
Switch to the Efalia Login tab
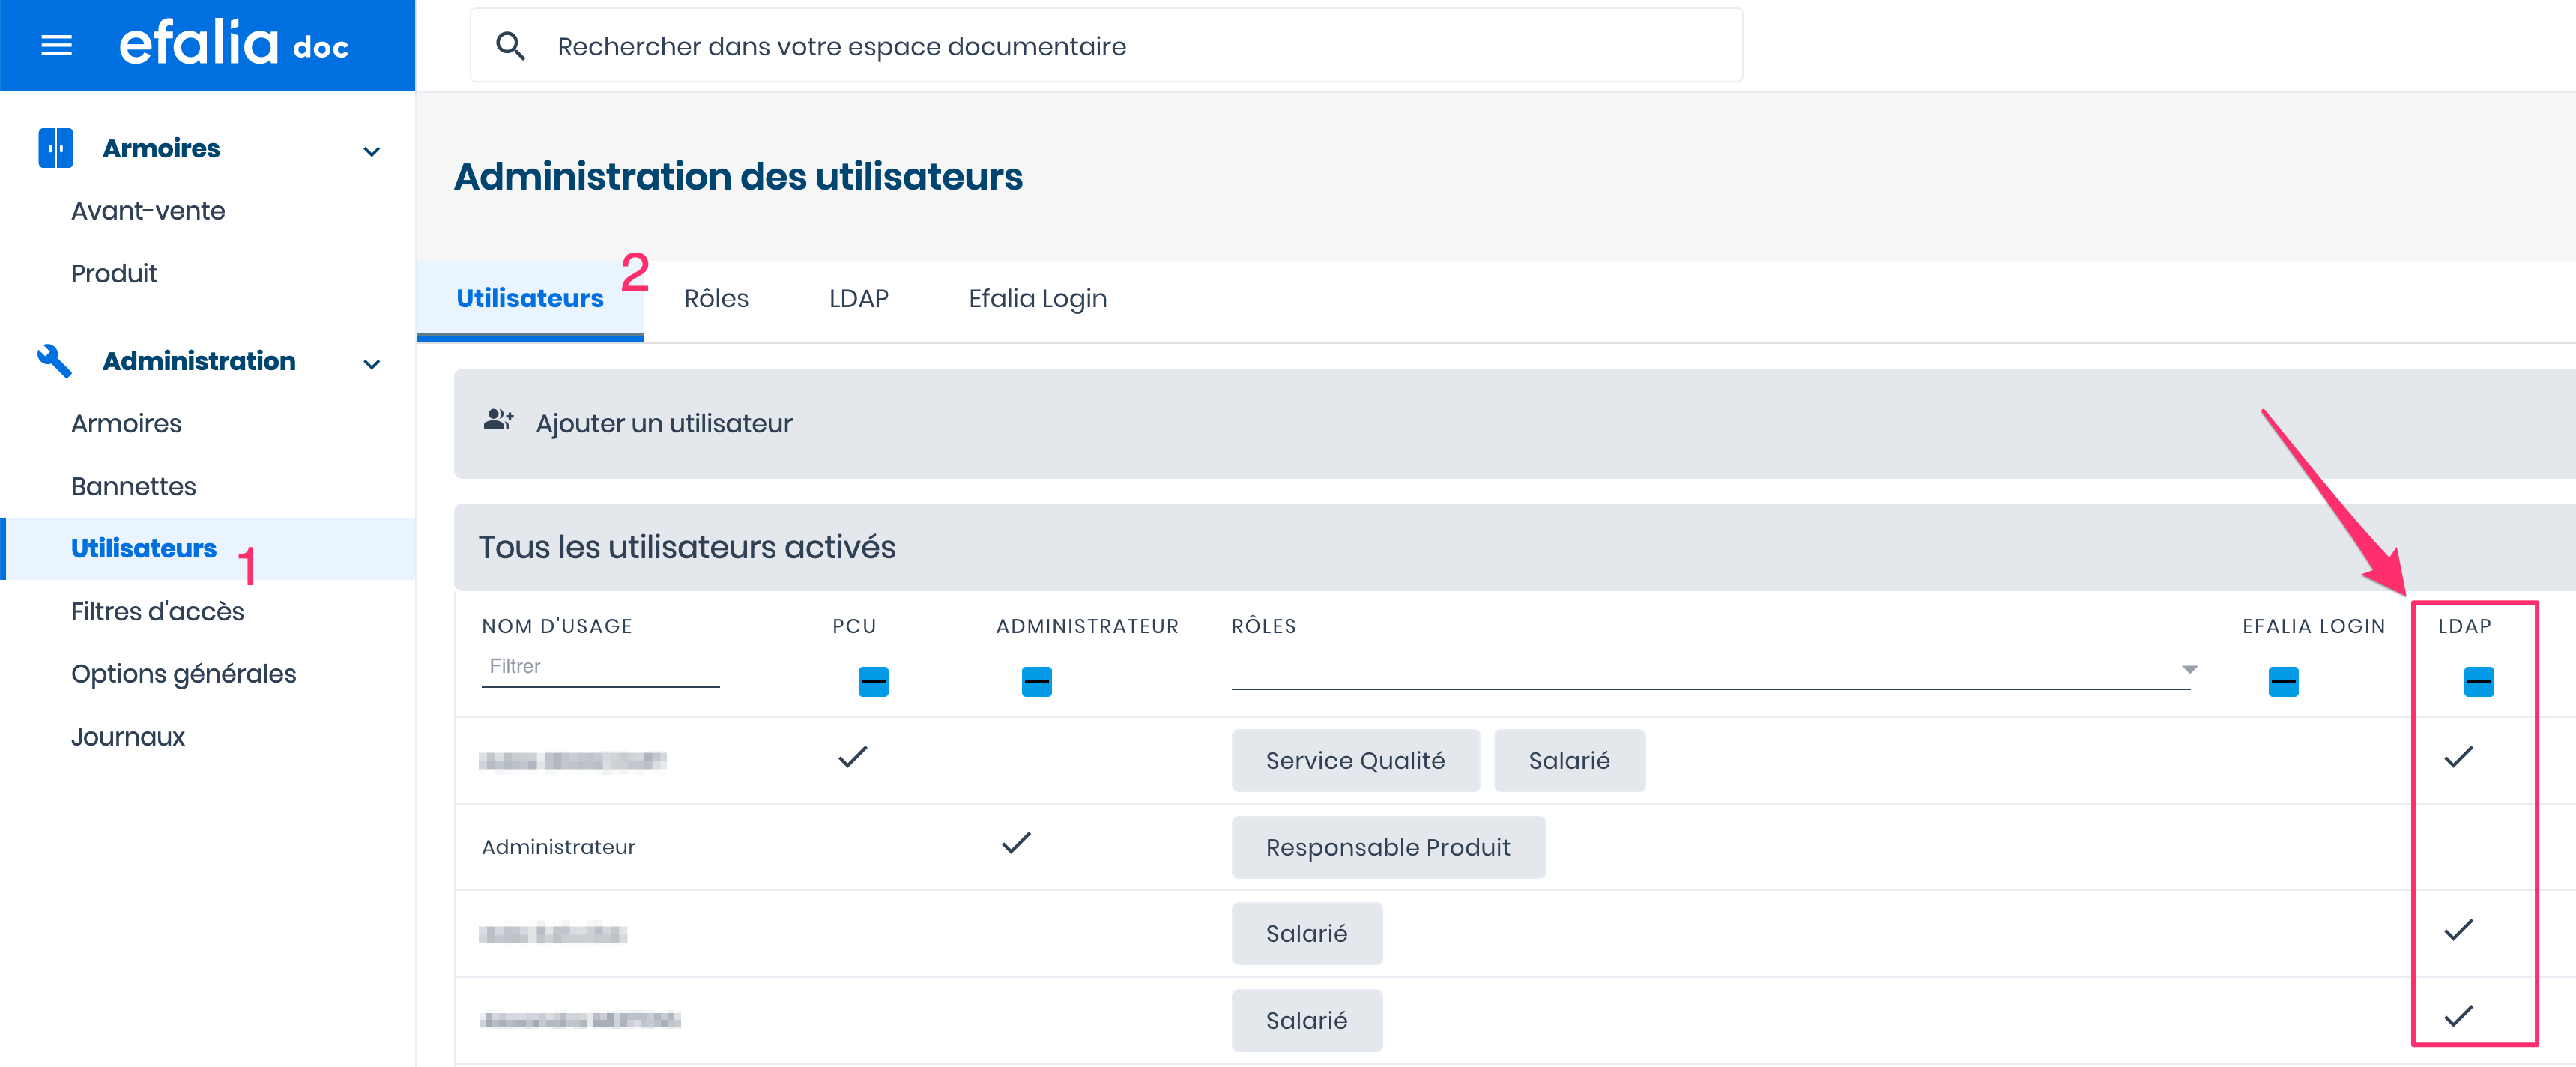pos(1037,299)
